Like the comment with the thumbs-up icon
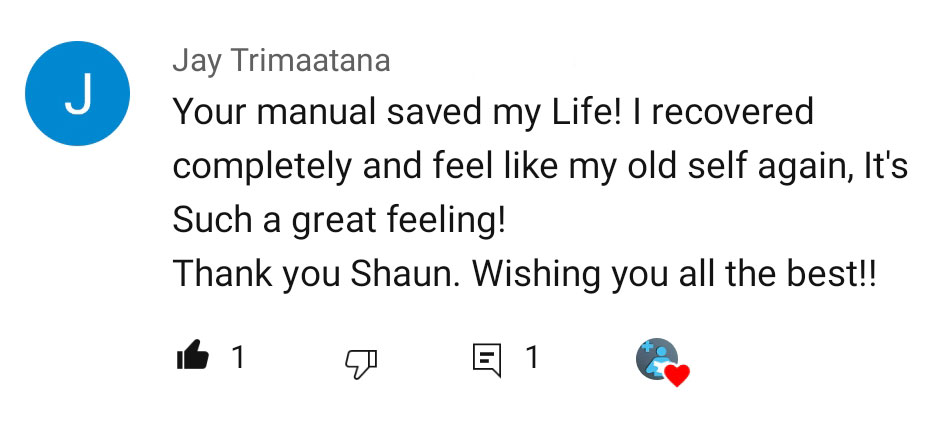Screen dimensions: 948x433 [x=192, y=357]
